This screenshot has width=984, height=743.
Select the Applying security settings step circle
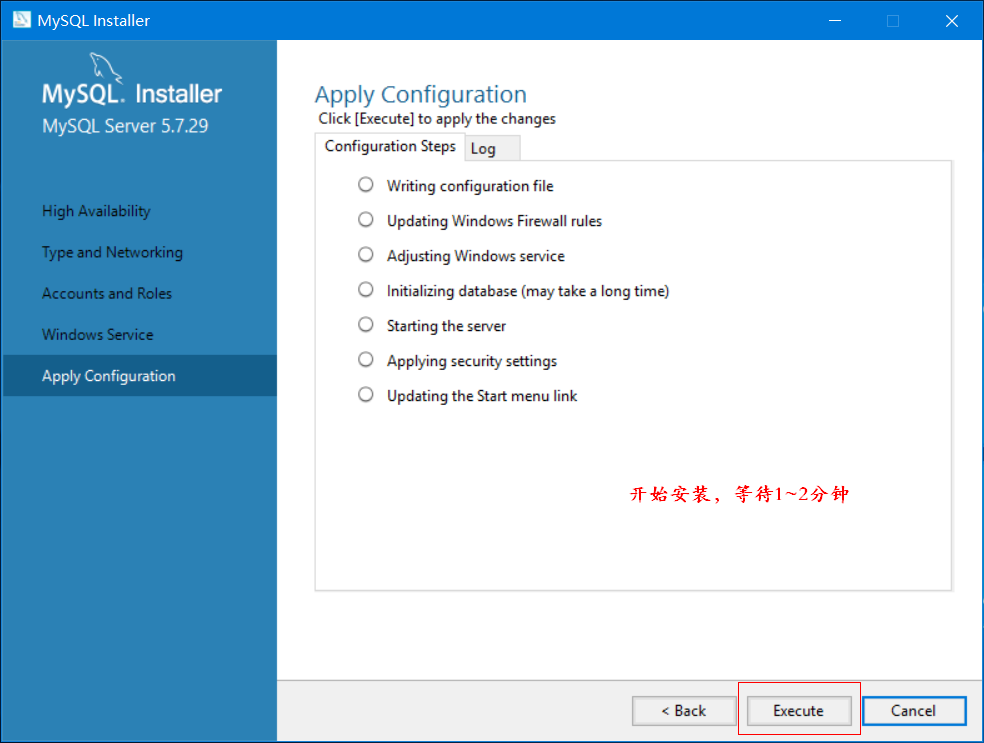click(x=365, y=360)
